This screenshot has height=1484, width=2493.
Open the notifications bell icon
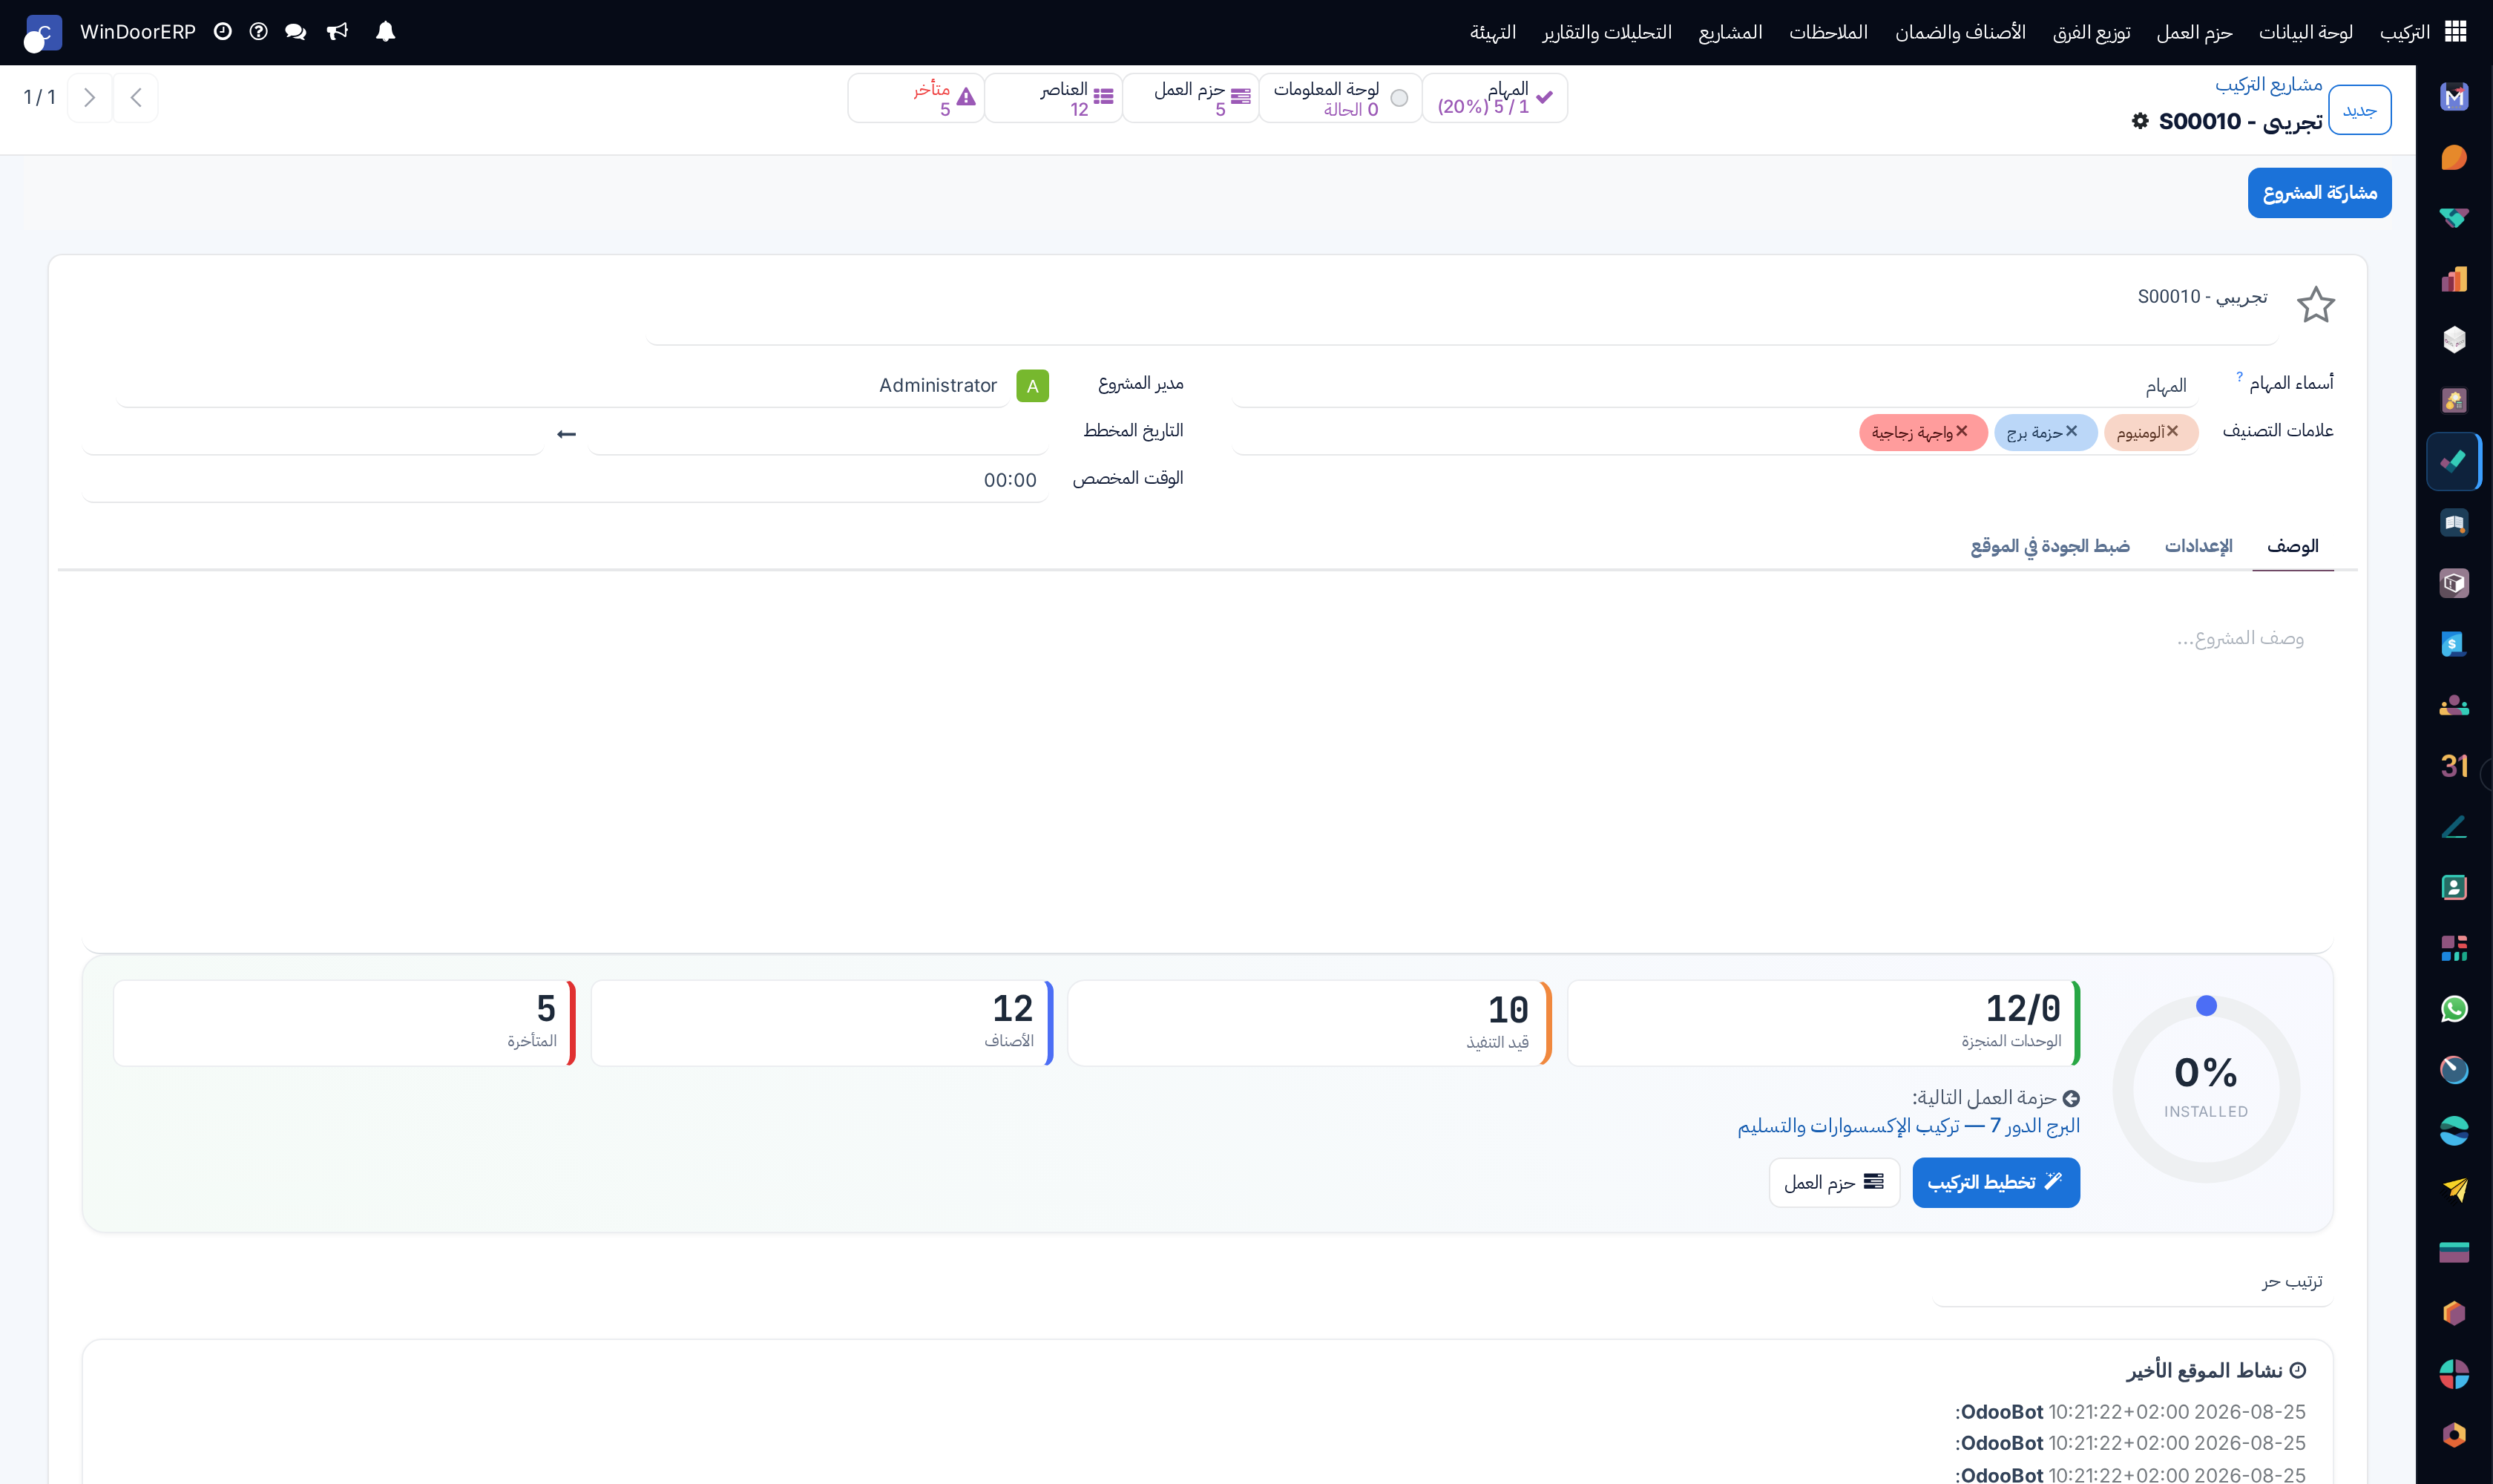point(385,32)
